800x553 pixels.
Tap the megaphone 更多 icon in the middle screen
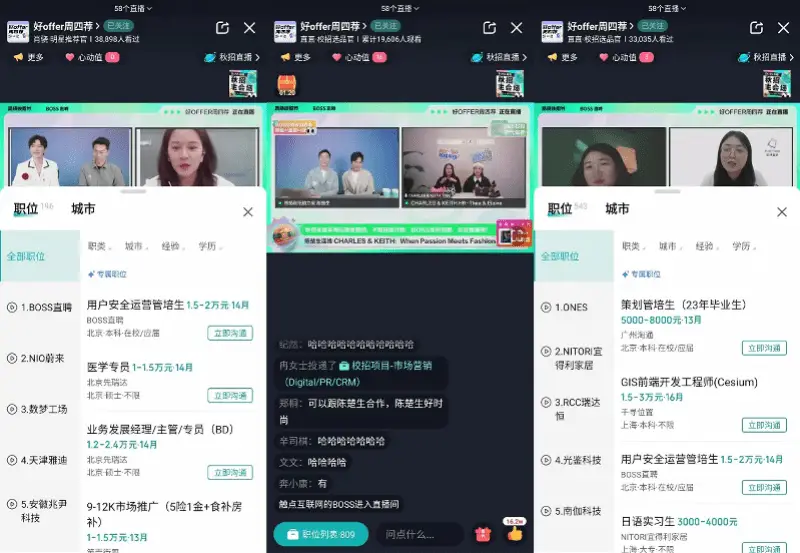[x=295, y=57]
